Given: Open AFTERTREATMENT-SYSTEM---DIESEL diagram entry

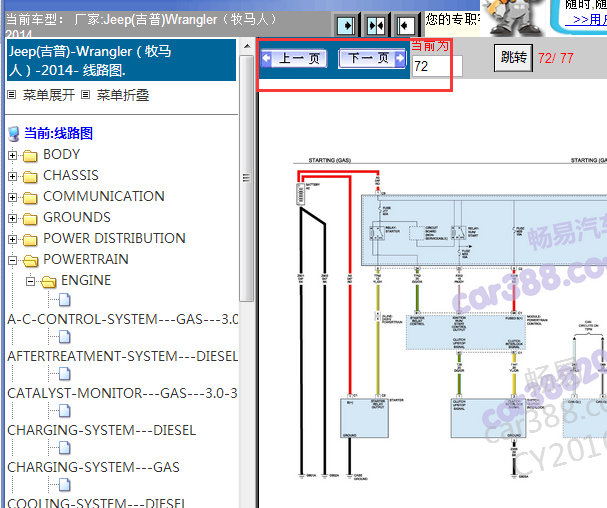Looking at the screenshot, I should click(123, 356).
